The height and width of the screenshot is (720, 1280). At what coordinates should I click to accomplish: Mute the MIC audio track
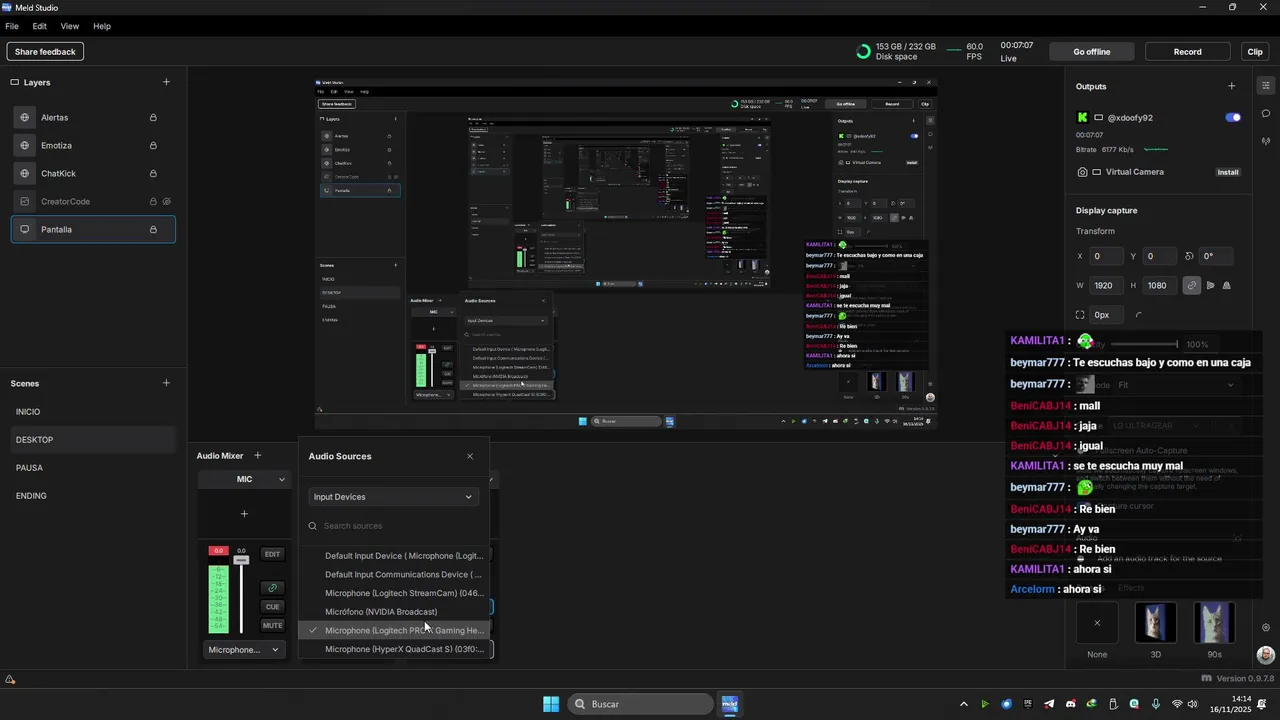tap(272, 625)
